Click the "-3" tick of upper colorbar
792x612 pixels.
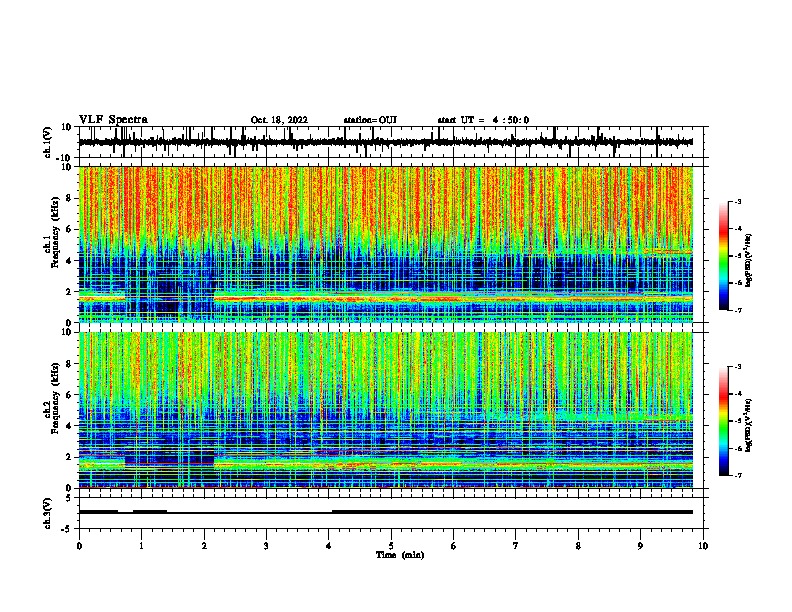[x=738, y=201]
